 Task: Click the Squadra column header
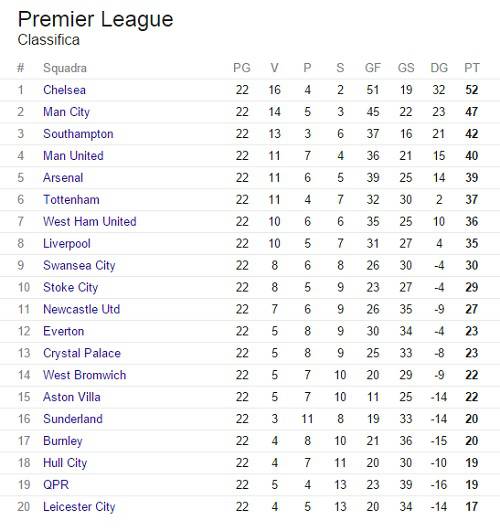[65, 68]
